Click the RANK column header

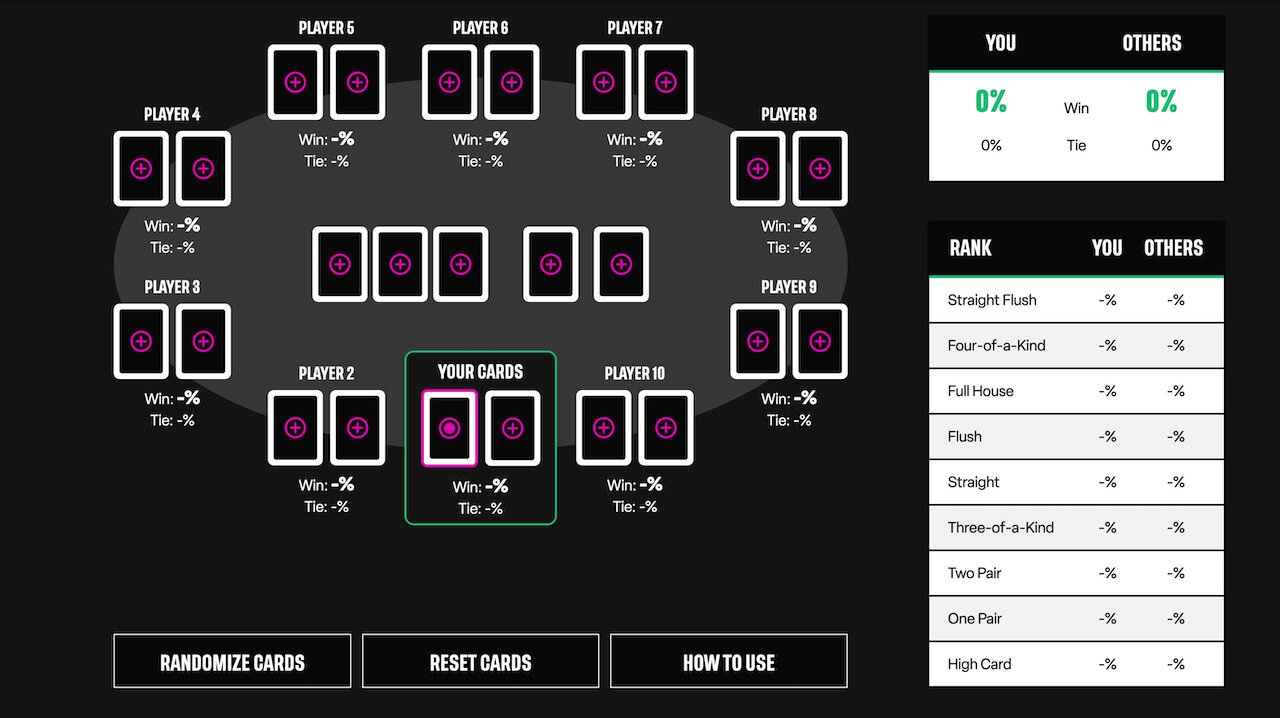click(x=970, y=248)
